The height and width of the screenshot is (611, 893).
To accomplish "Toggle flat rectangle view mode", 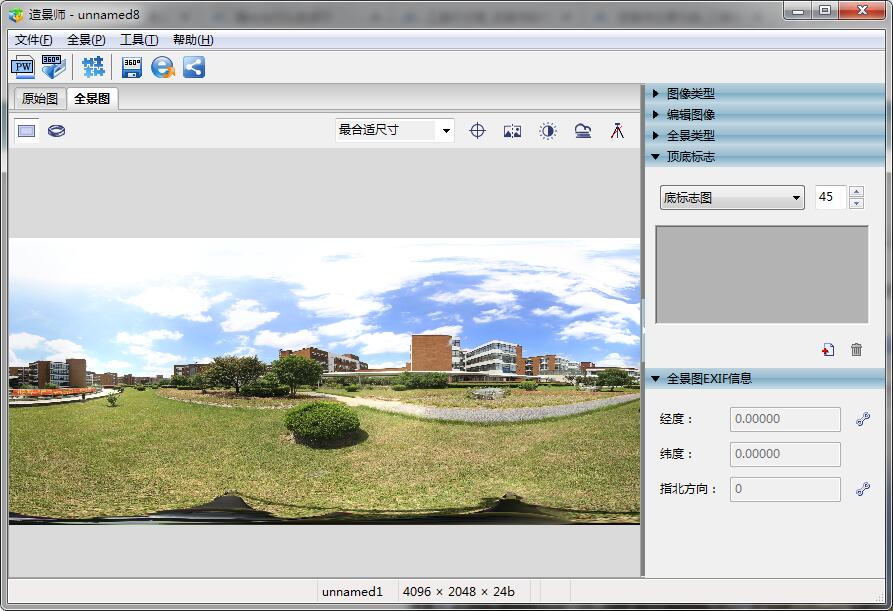I will coord(27,131).
